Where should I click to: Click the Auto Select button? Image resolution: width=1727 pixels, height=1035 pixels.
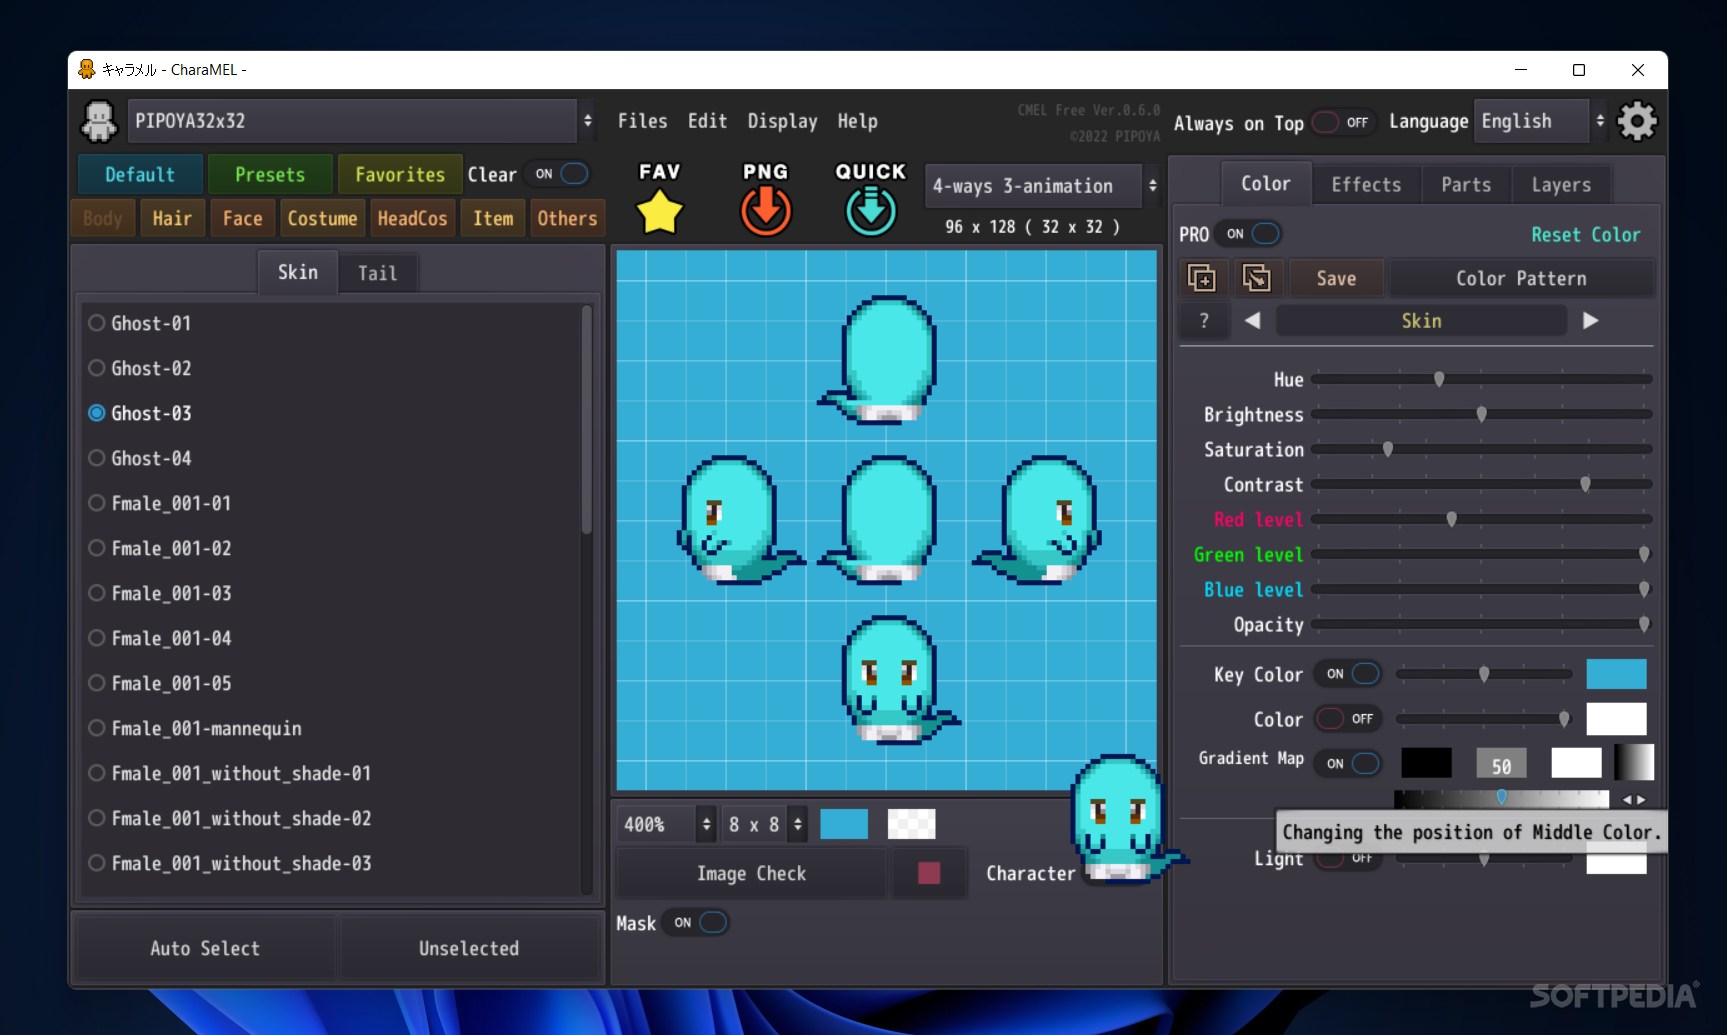click(205, 948)
